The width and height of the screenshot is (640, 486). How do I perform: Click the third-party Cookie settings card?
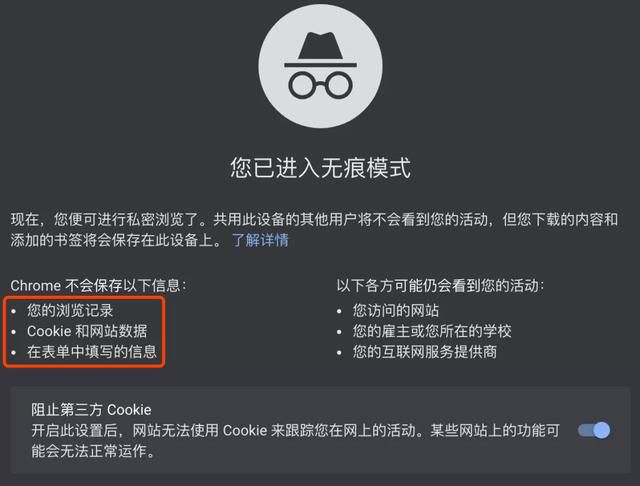[320, 430]
